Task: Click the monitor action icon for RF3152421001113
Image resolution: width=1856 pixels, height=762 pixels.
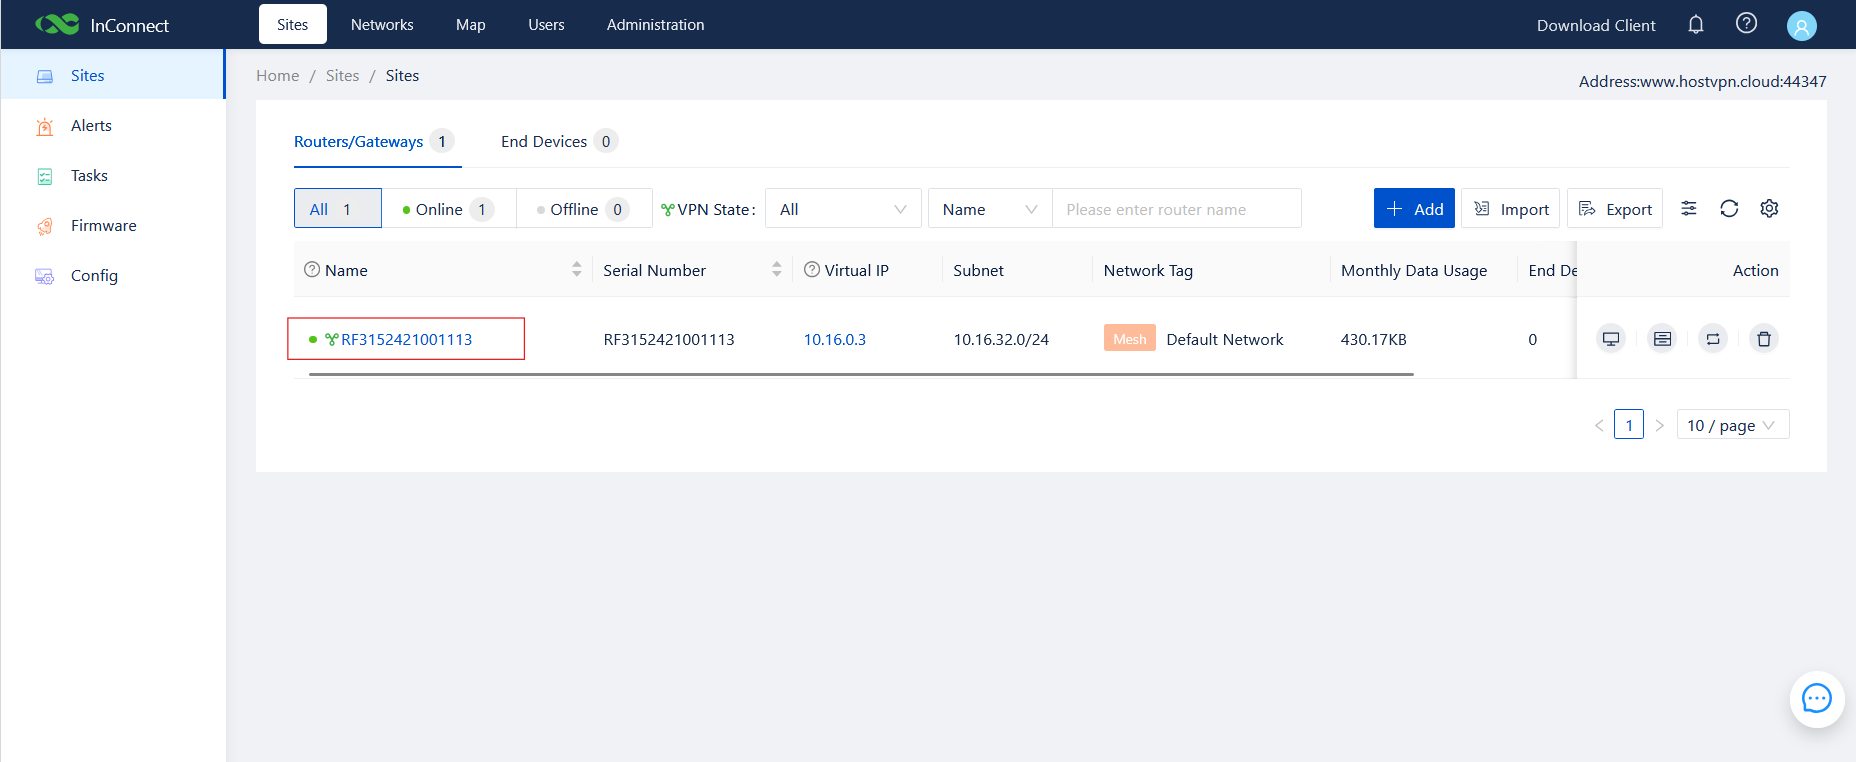Action: click(x=1611, y=339)
